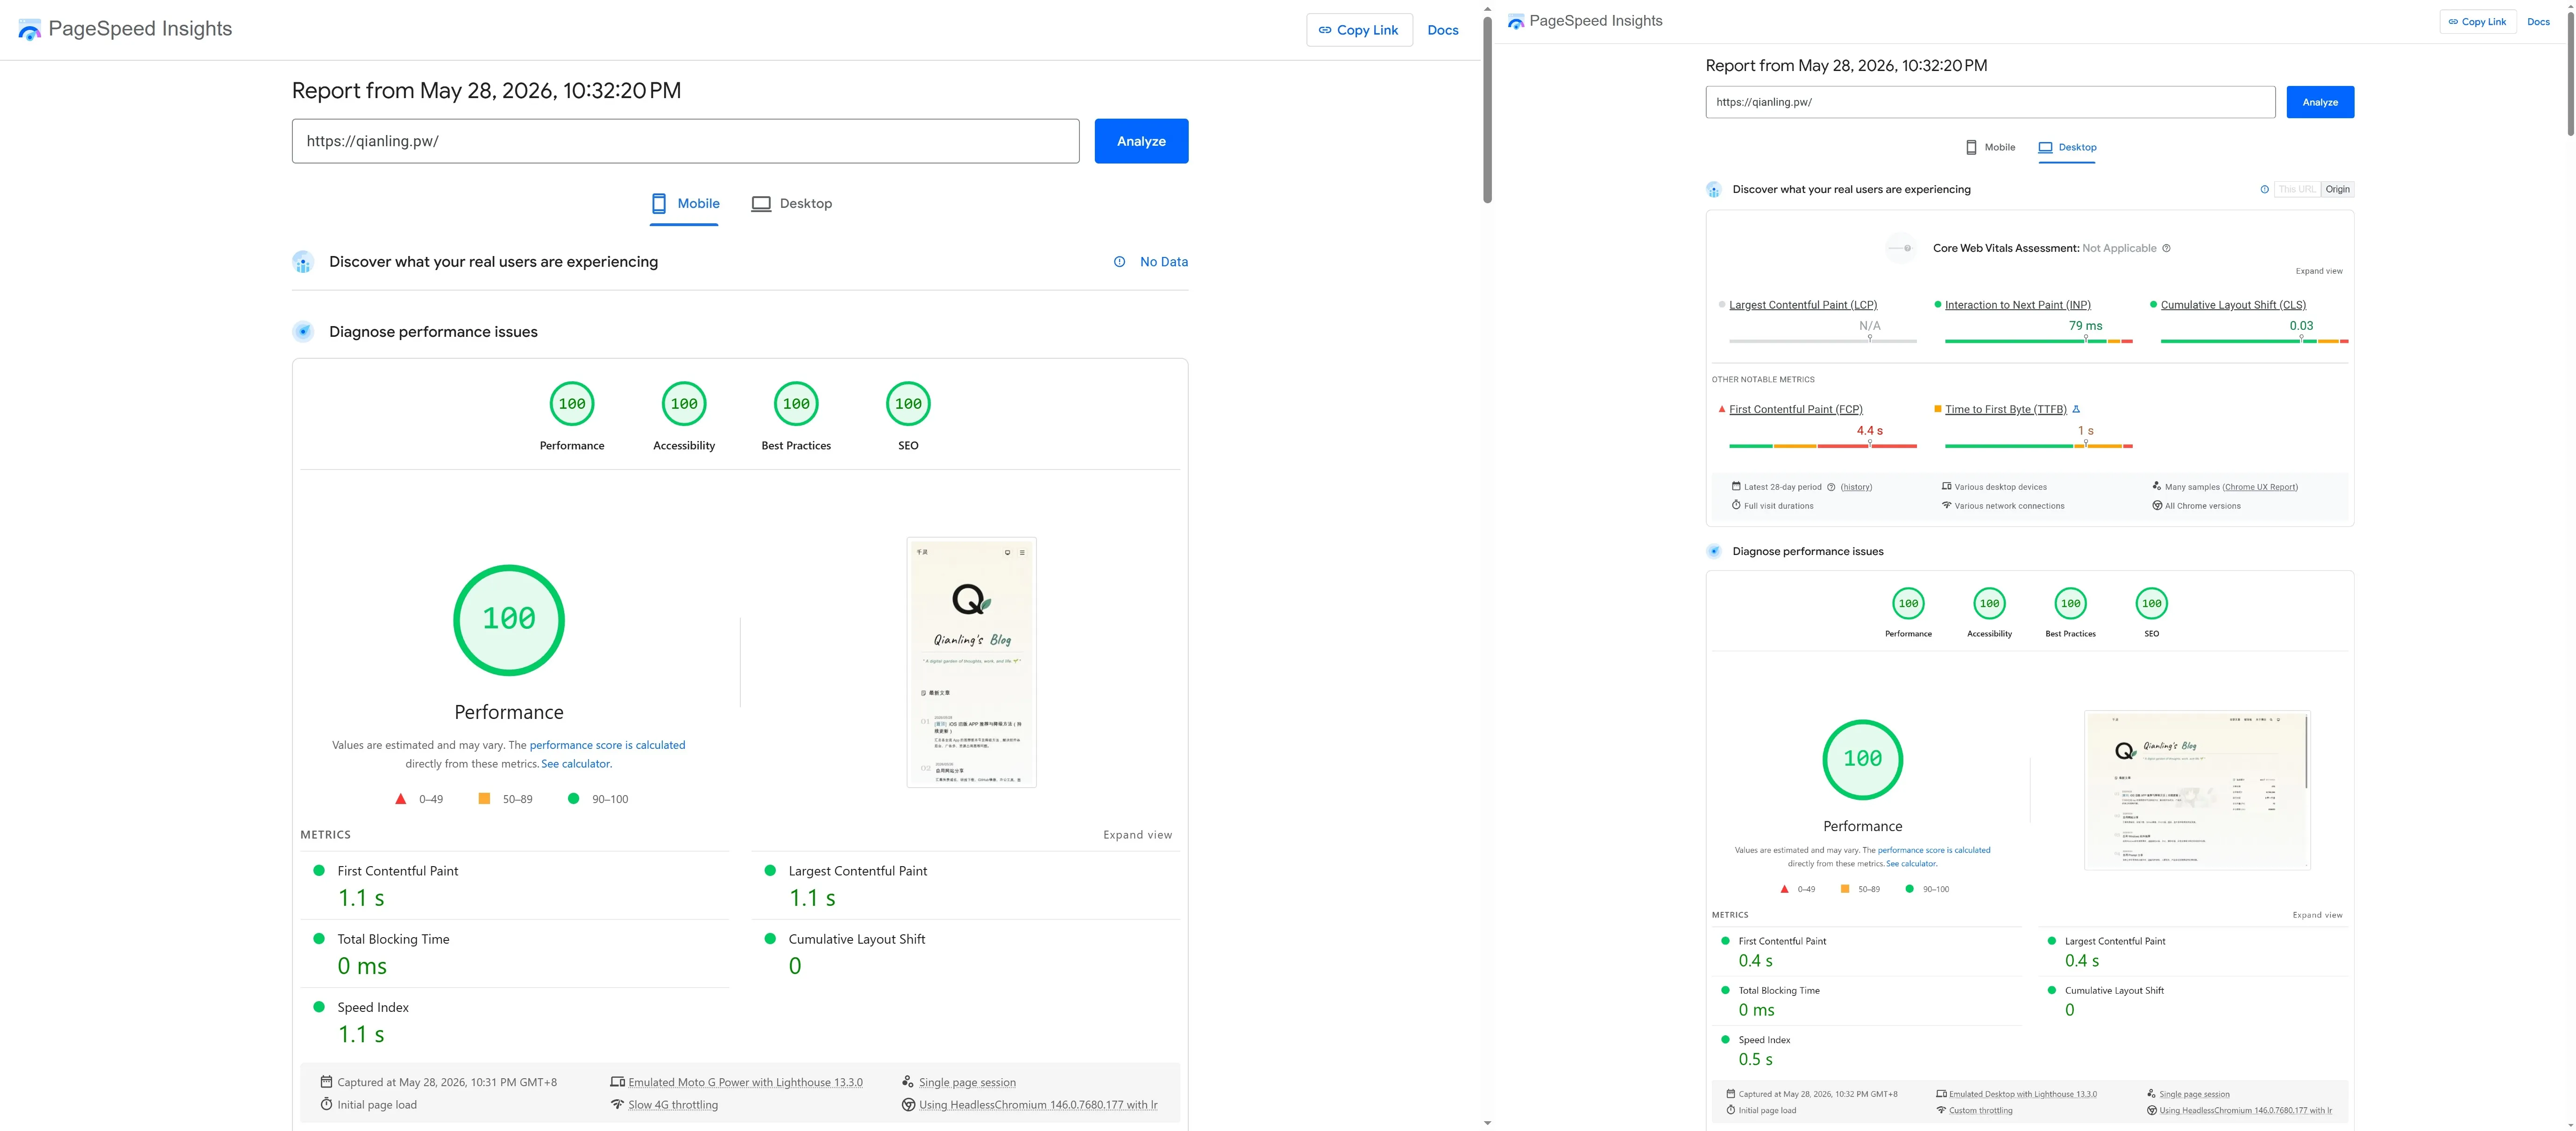This screenshot has height=1131, width=2576.
Task: Open Time to First Byte (TTFB) link
Action: point(2005,409)
